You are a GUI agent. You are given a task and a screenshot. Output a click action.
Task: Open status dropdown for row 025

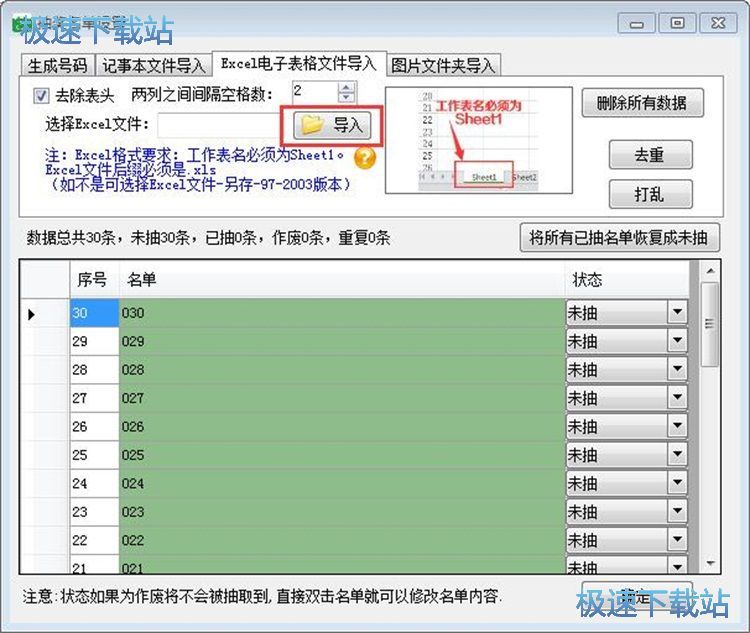[x=677, y=455]
